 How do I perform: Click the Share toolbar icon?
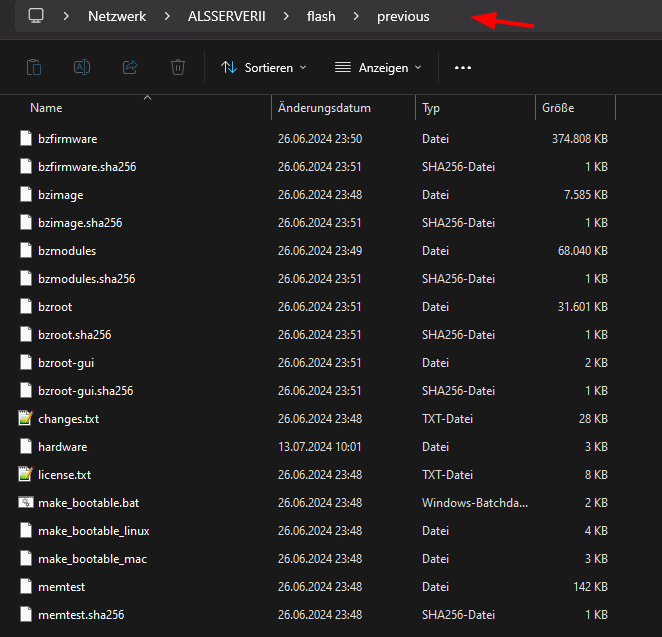tap(130, 68)
